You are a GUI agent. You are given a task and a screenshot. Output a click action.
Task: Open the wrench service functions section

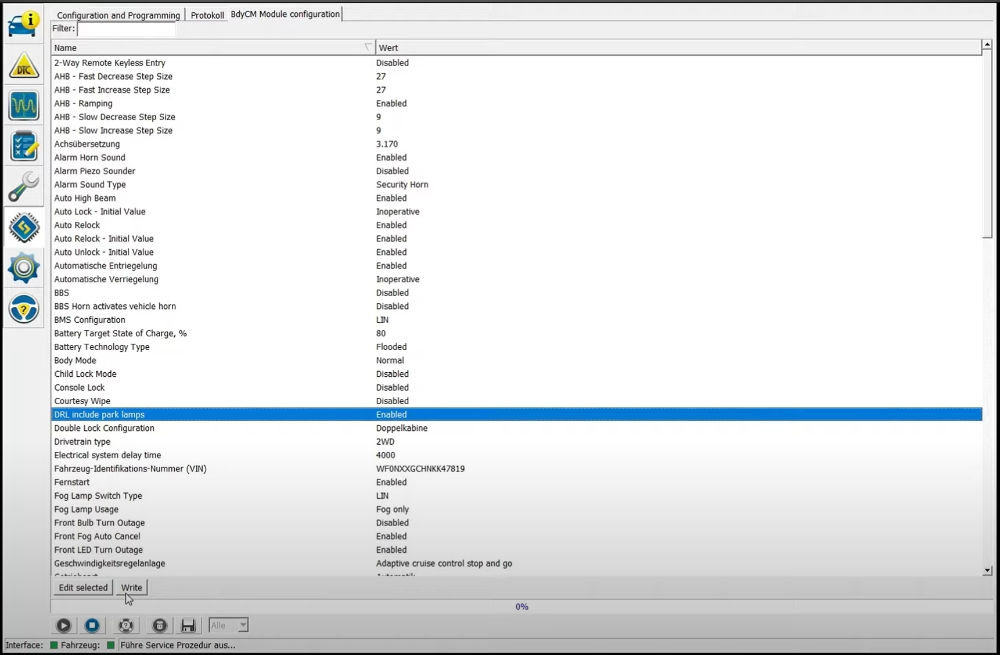[23, 187]
